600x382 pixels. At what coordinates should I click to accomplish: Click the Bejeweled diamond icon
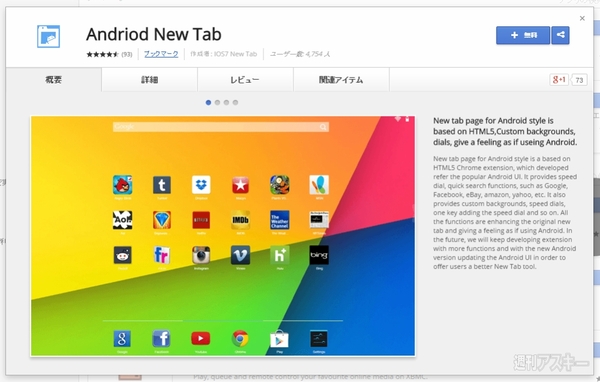(162, 220)
